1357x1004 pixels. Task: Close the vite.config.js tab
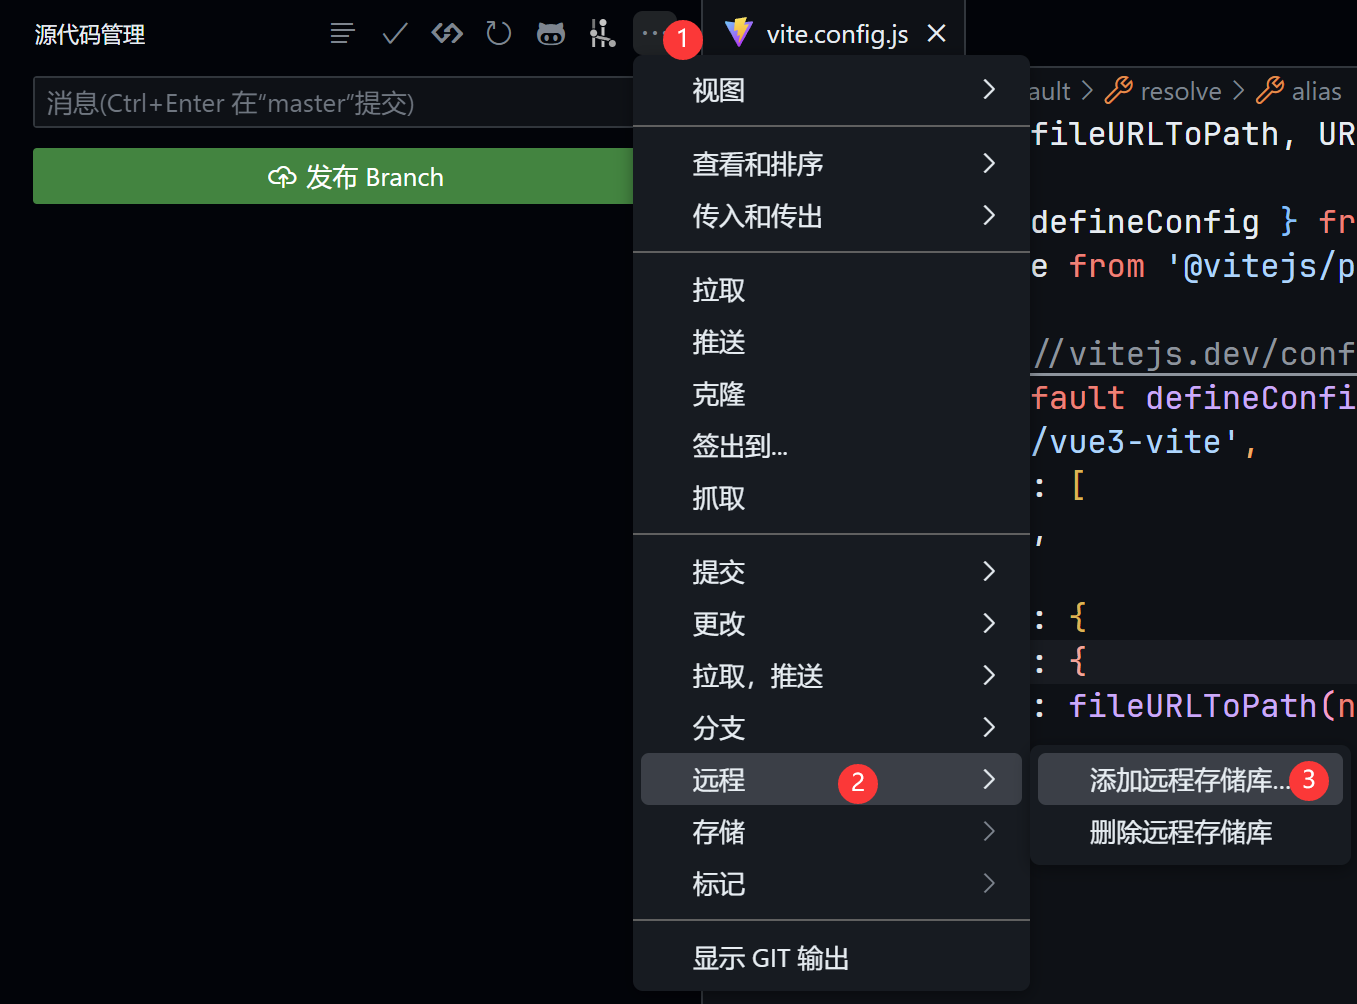pyautogui.click(x=937, y=34)
